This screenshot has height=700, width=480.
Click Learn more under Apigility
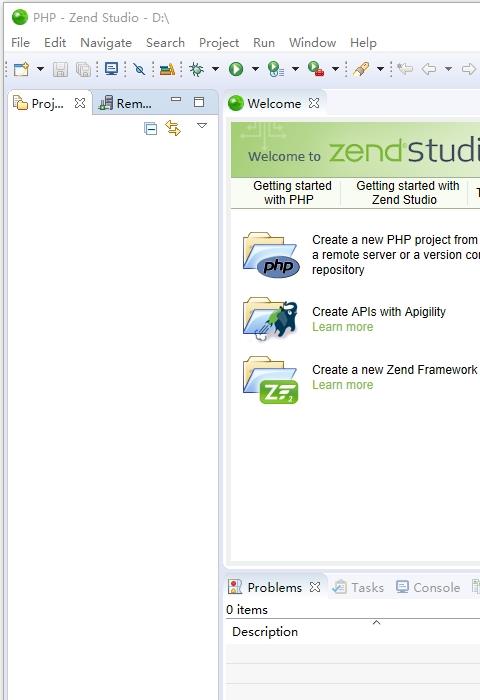point(342,327)
